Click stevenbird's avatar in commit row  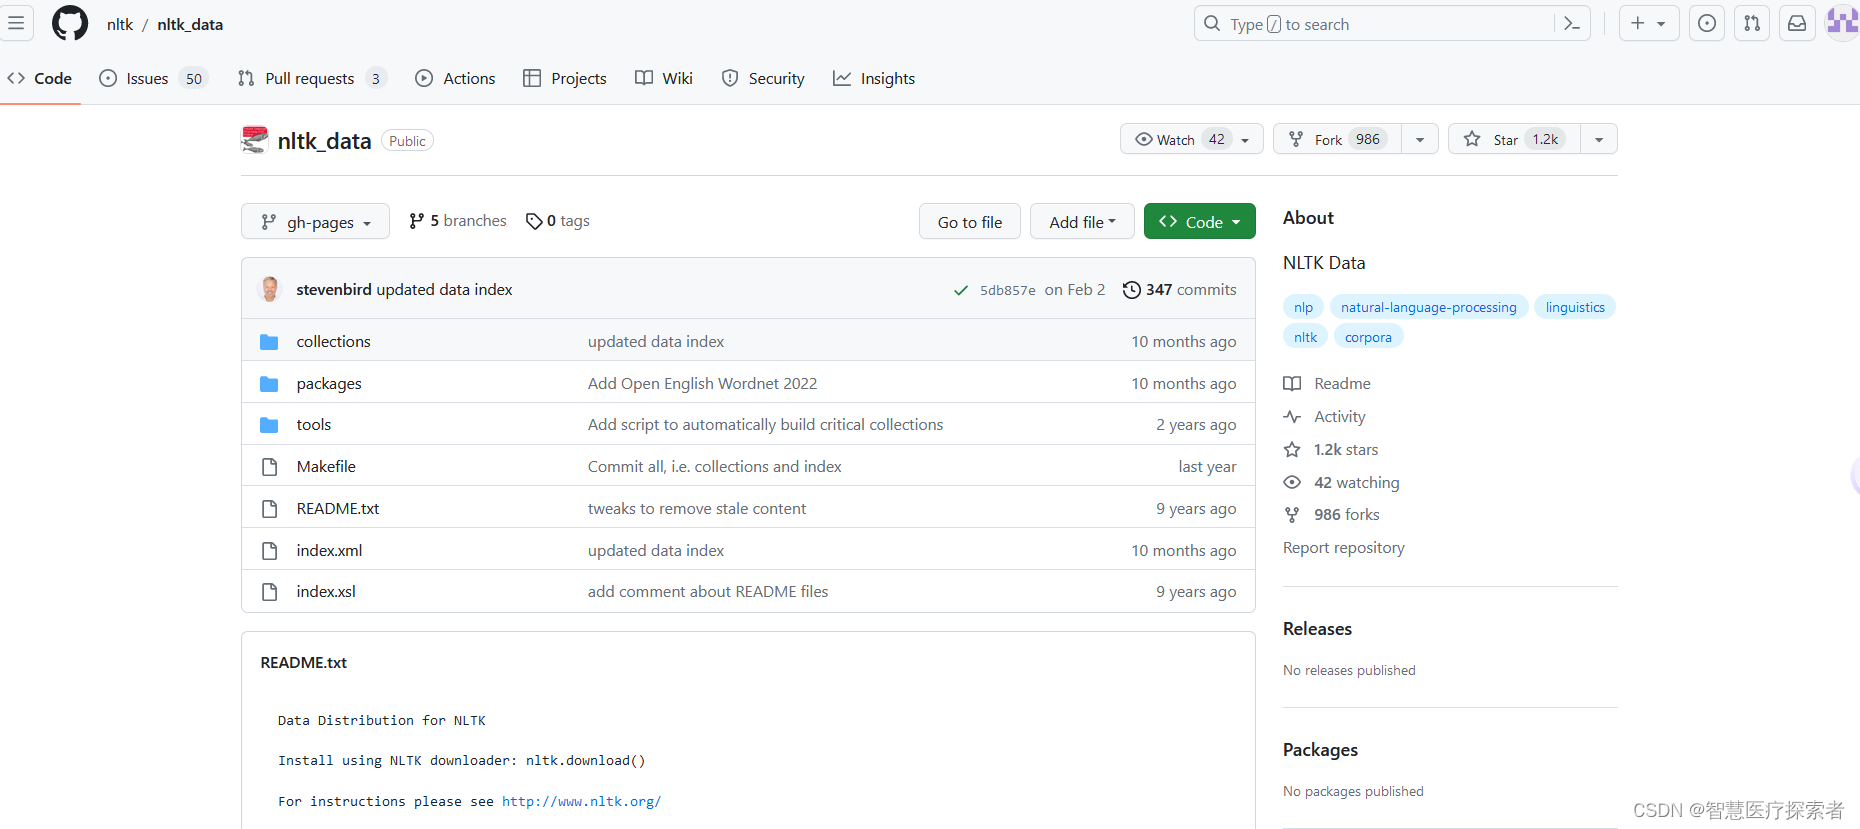click(270, 289)
